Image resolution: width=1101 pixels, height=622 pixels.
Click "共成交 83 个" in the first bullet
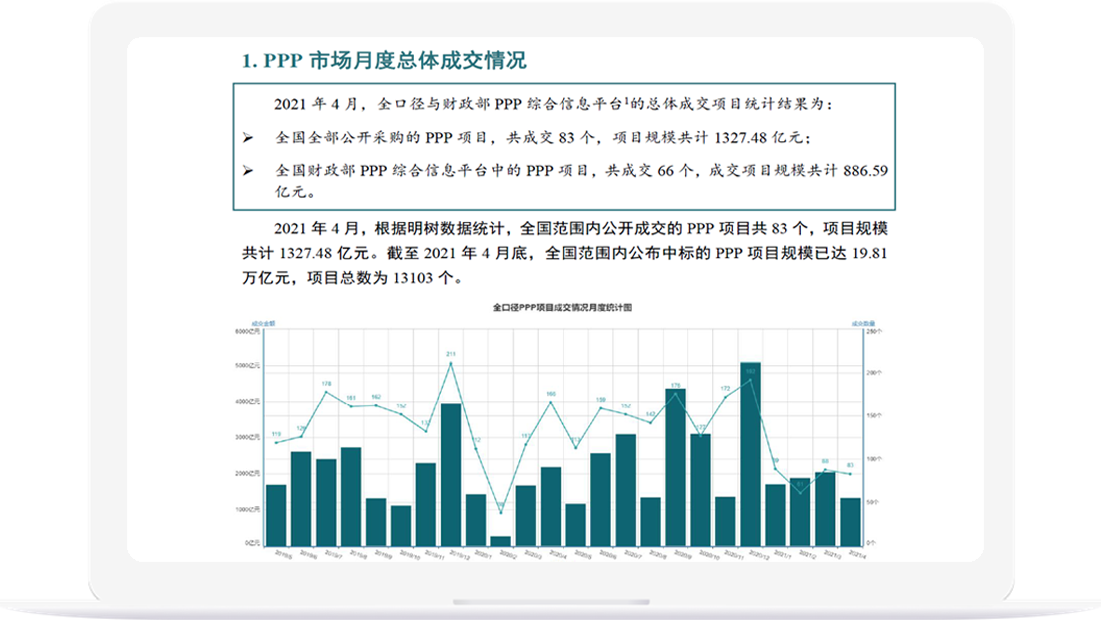pos(551,137)
